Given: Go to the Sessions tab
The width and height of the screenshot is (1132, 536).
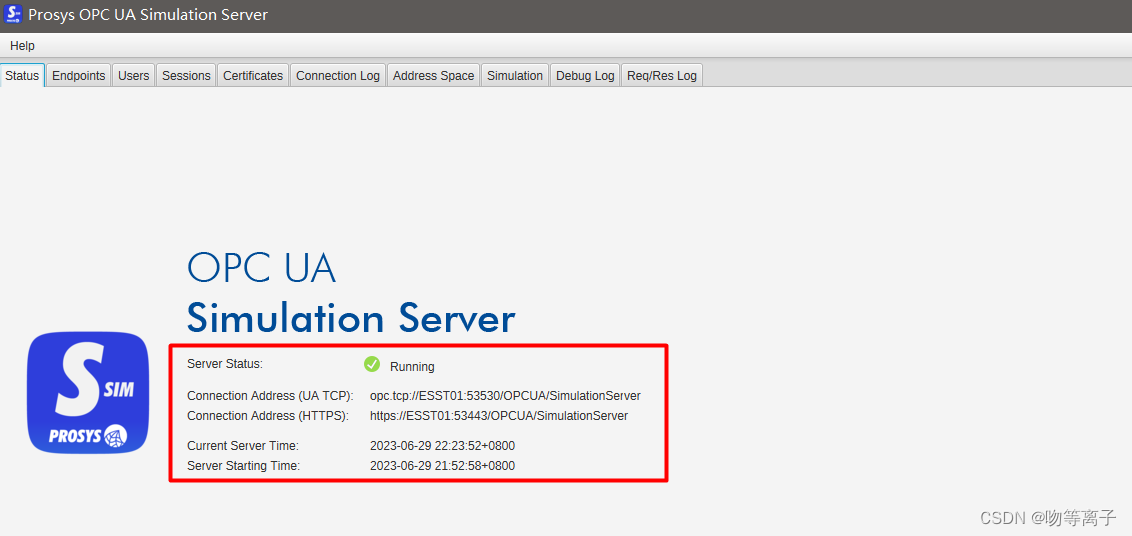Looking at the screenshot, I should (x=186, y=75).
